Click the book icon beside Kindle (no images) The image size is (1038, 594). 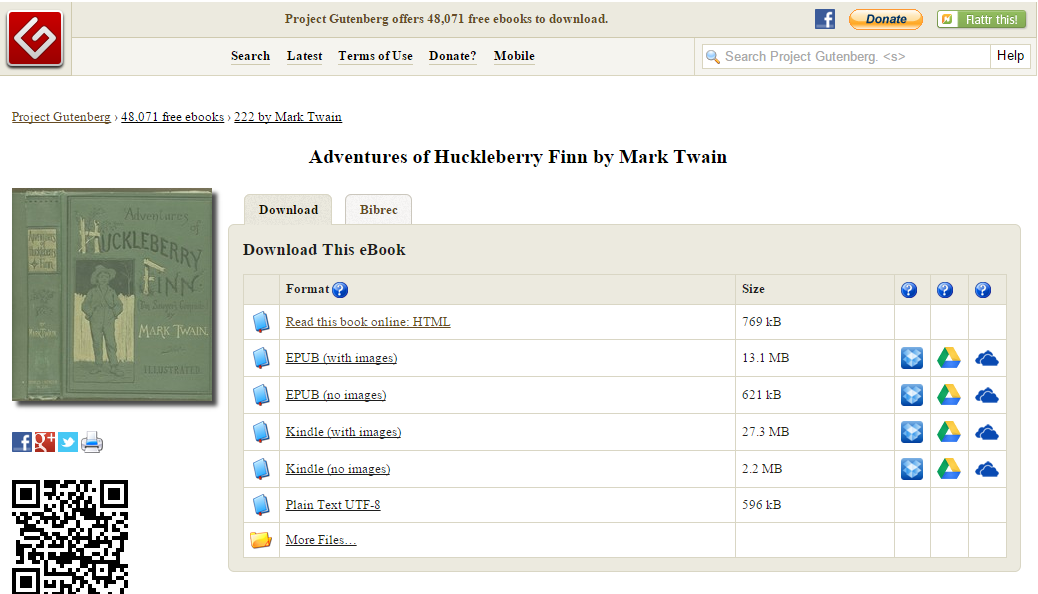pyautogui.click(x=261, y=470)
